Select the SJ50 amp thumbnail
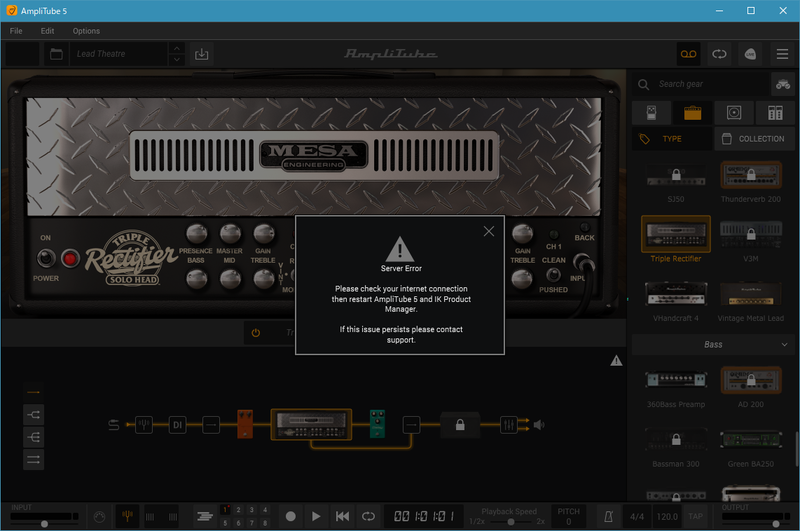Image resolution: width=800 pixels, height=531 pixels. click(676, 176)
